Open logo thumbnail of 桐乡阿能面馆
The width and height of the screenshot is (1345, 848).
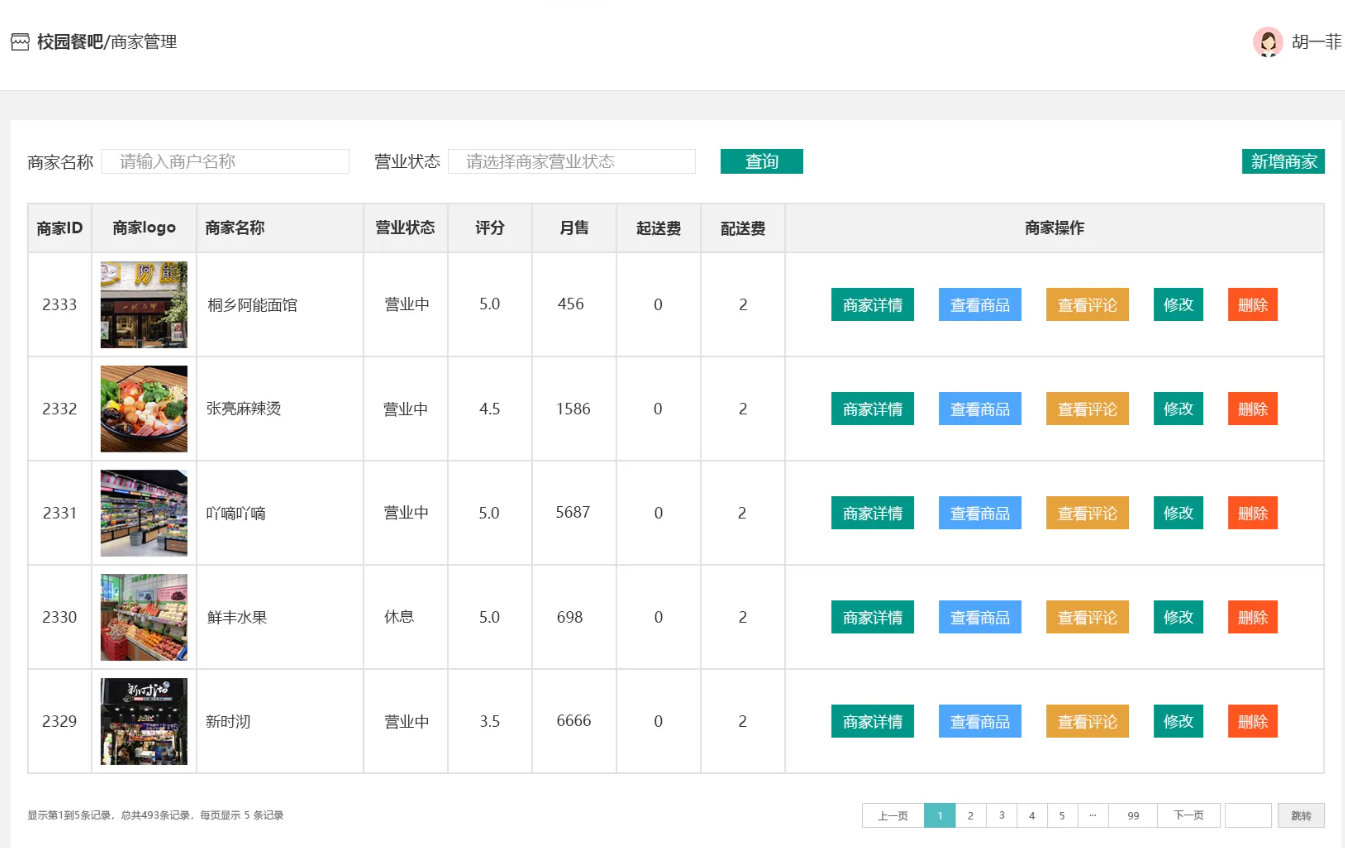point(144,305)
